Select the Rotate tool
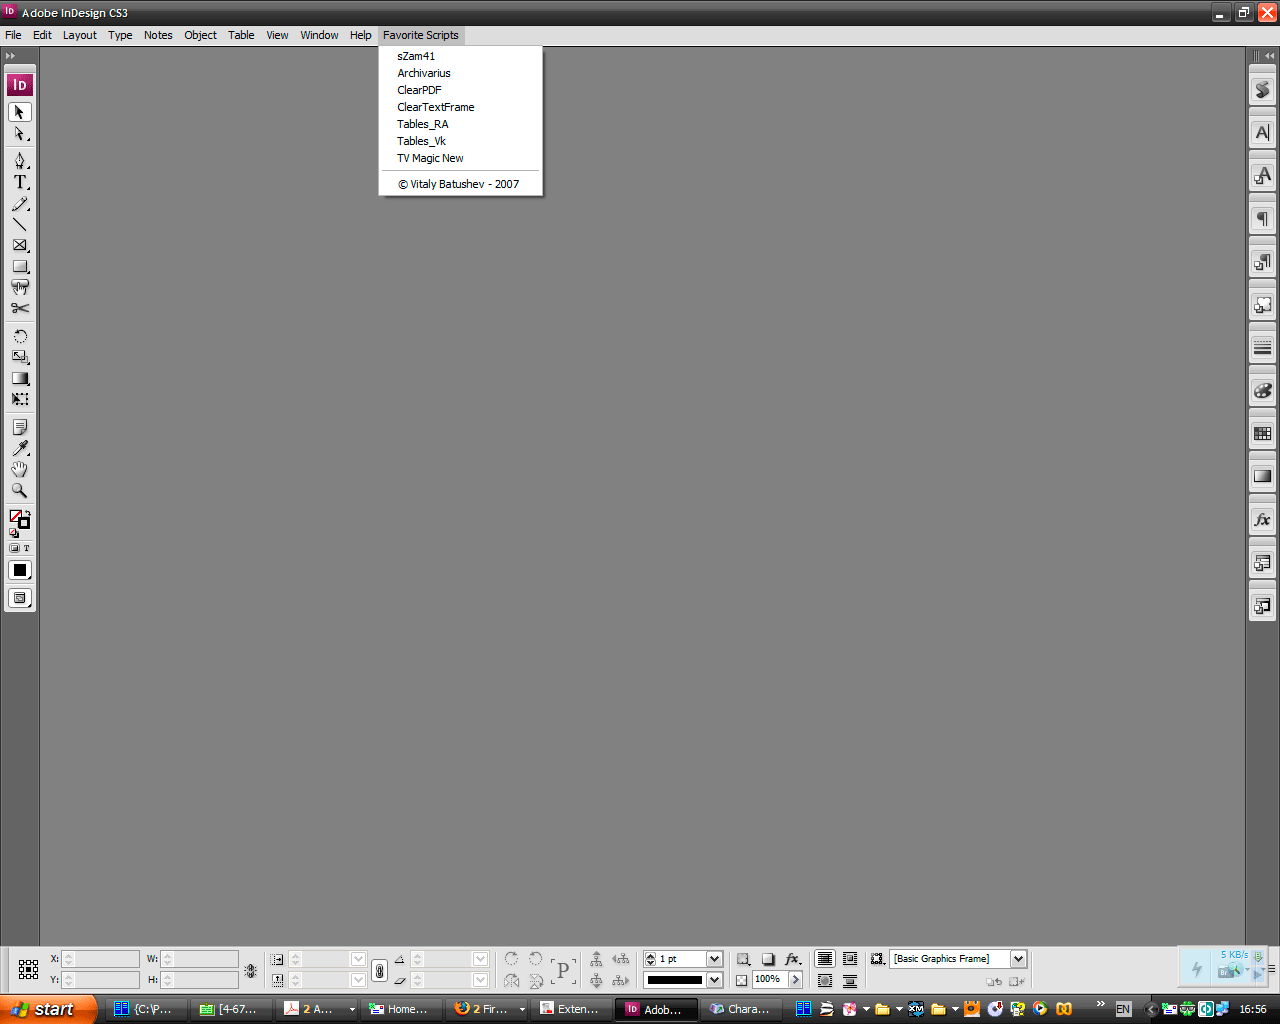The image size is (1280, 1024). point(19,336)
